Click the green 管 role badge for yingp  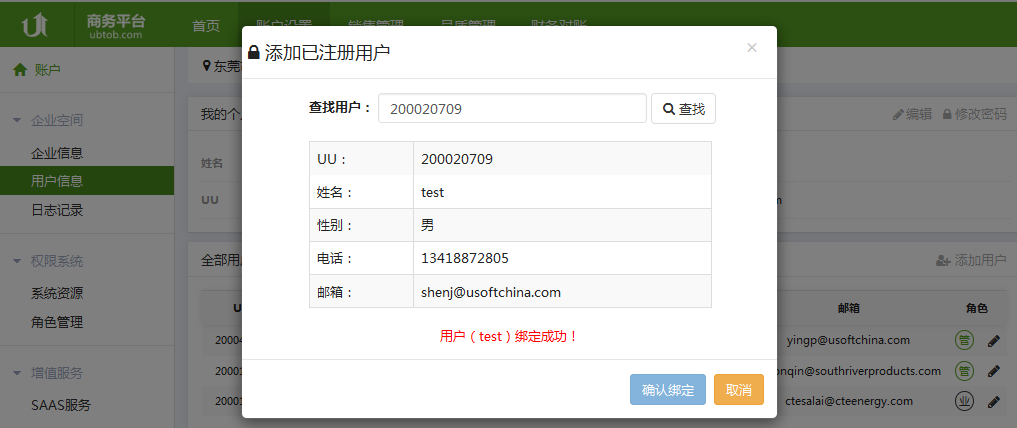[x=964, y=340]
